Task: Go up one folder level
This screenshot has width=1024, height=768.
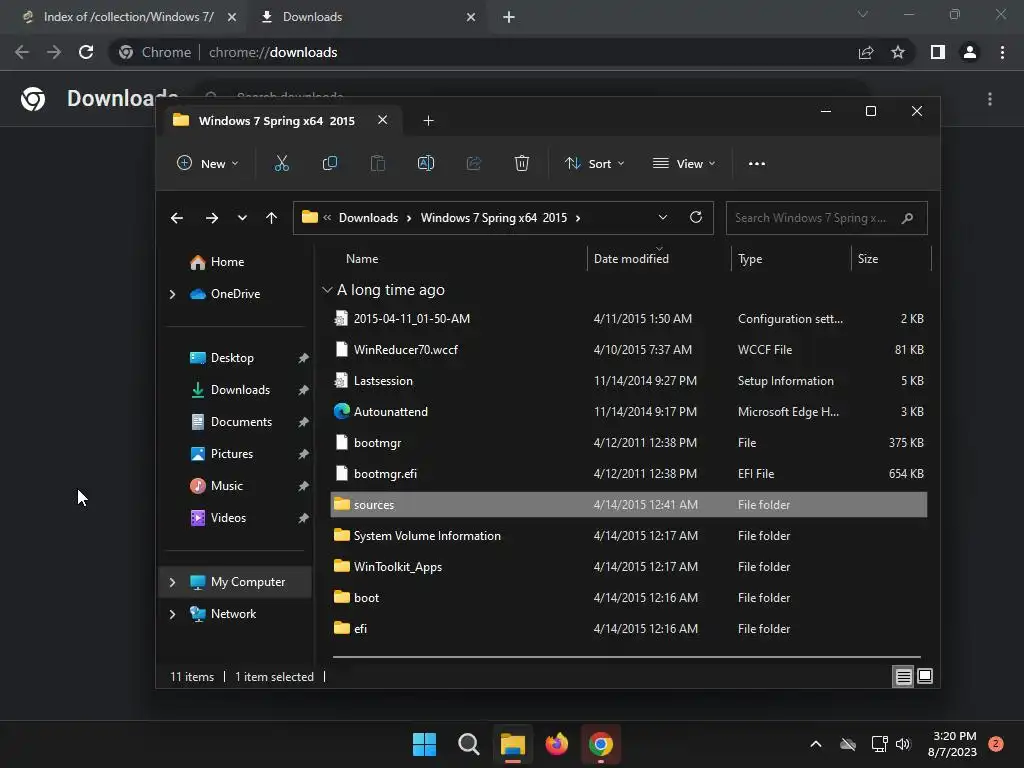Action: (x=272, y=218)
